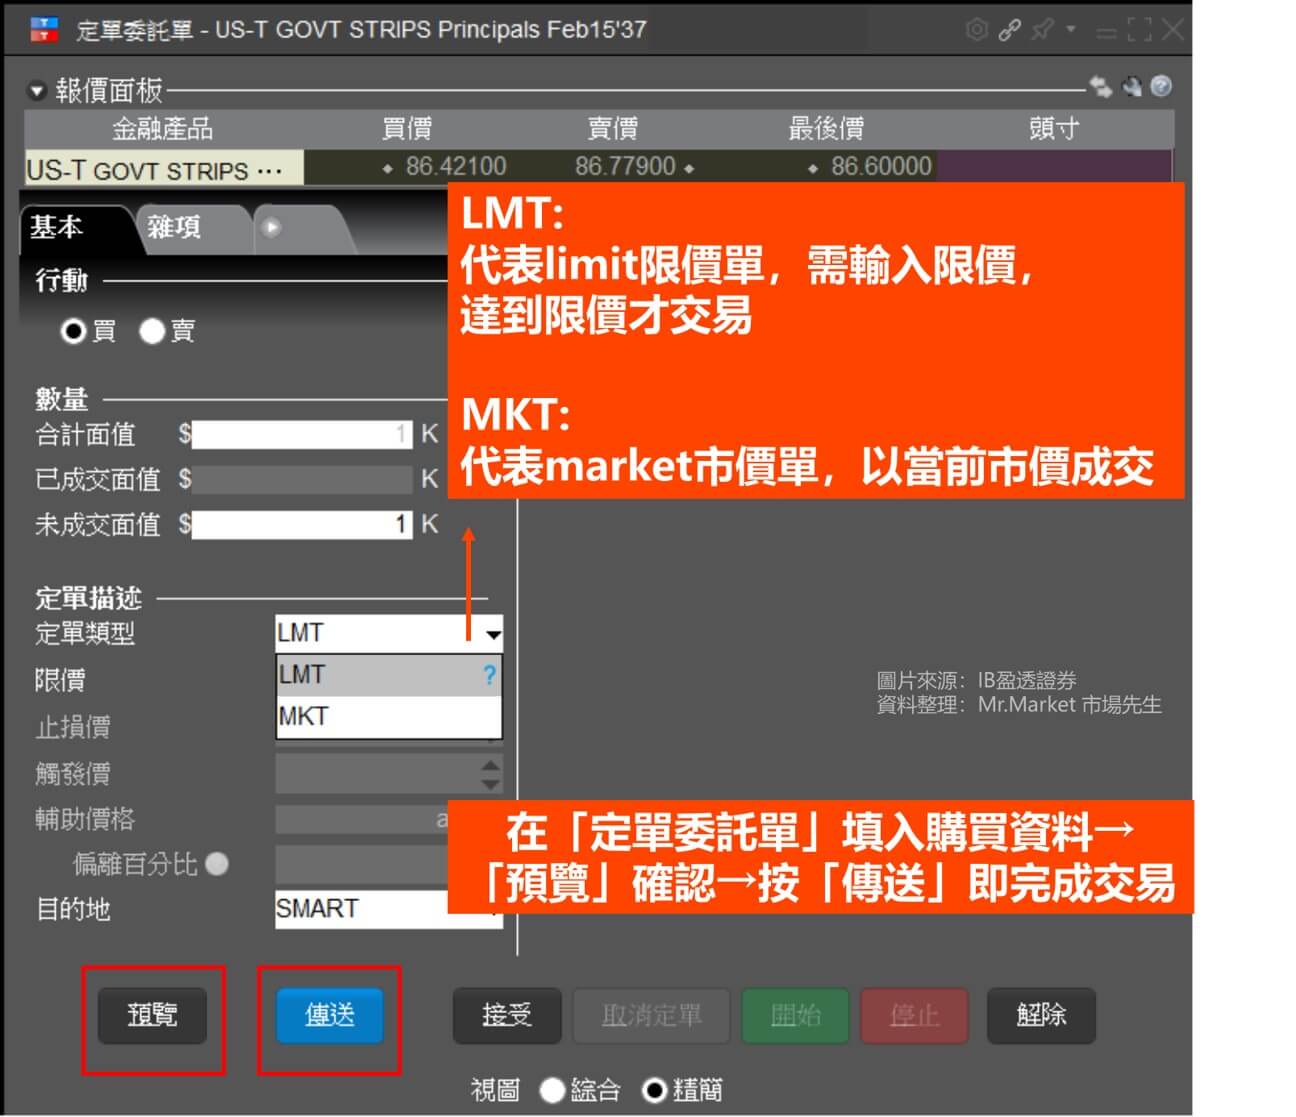Toggle the 偏離百分比 radio button

click(217, 864)
